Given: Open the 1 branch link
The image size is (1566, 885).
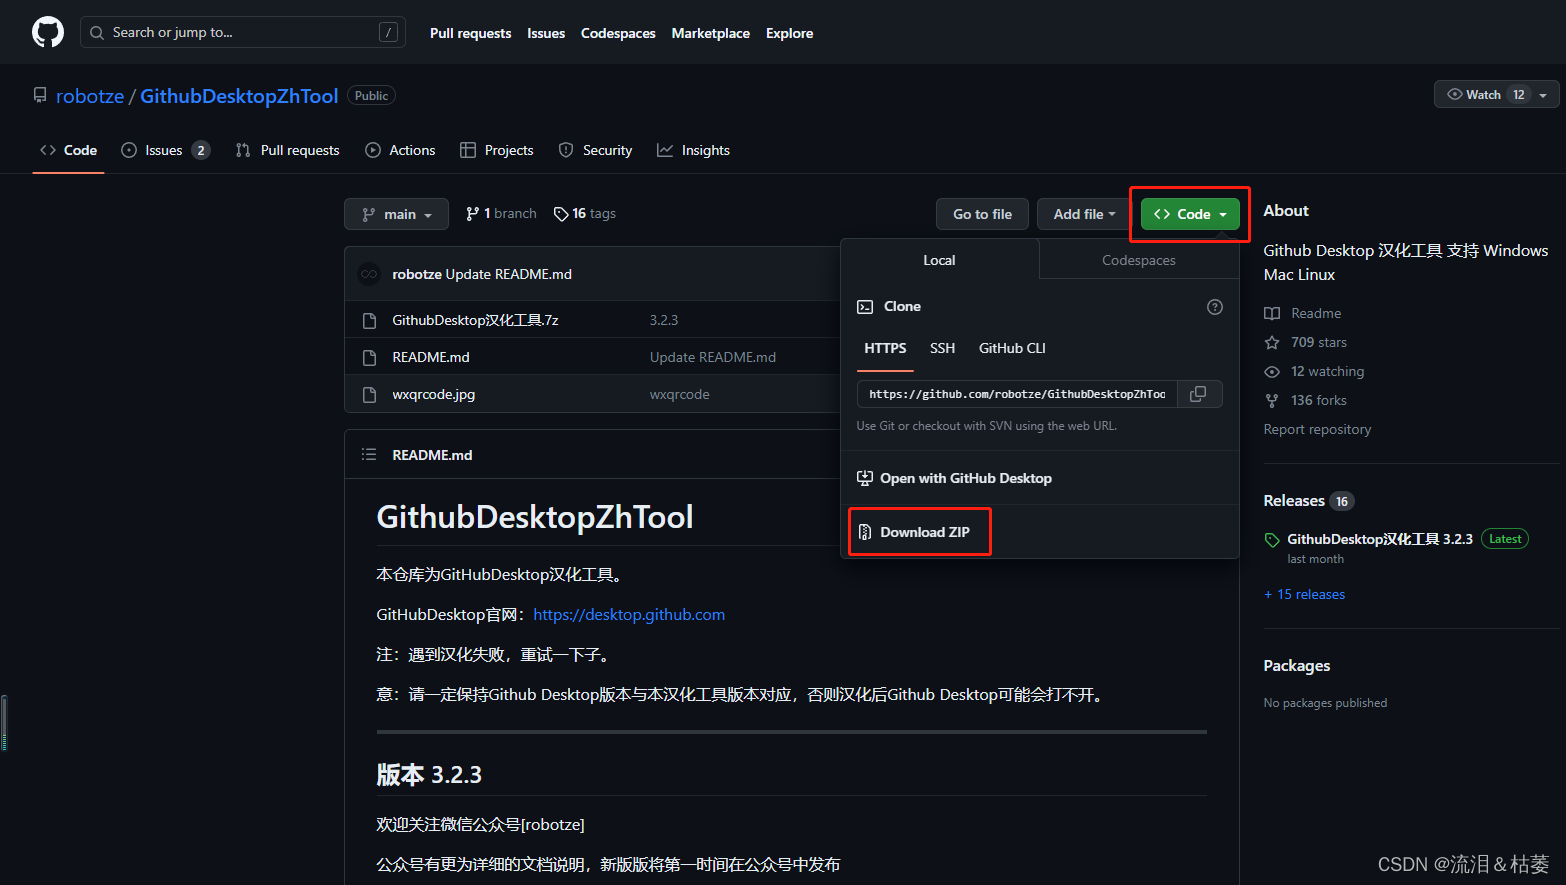Looking at the screenshot, I should click(501, 214).
